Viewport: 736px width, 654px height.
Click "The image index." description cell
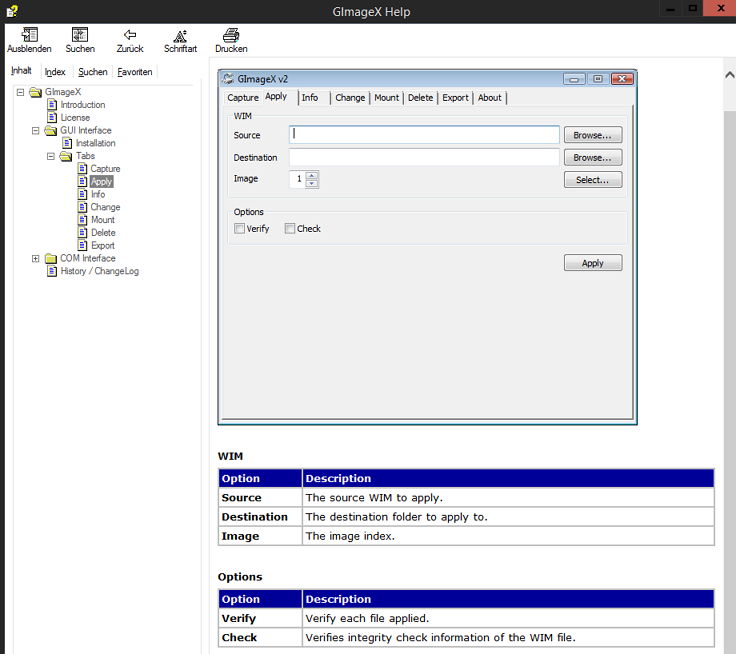pyautogui.click(x=508, y=536)
